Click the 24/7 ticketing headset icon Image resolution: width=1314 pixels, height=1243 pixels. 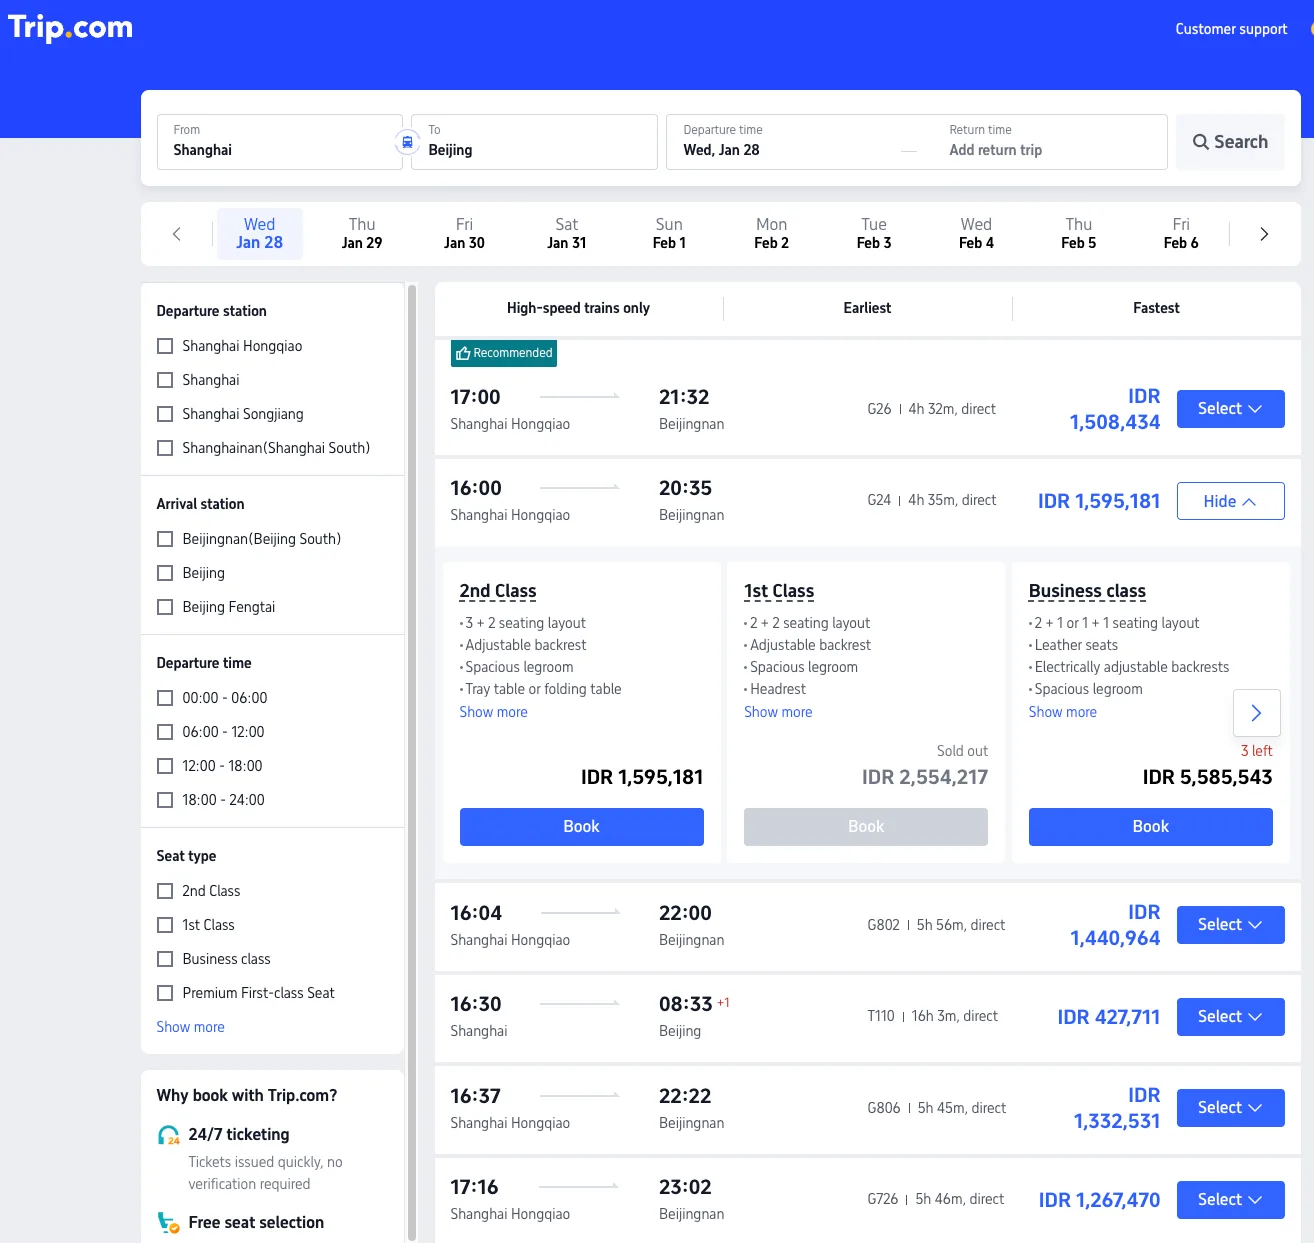[169, 1135]
